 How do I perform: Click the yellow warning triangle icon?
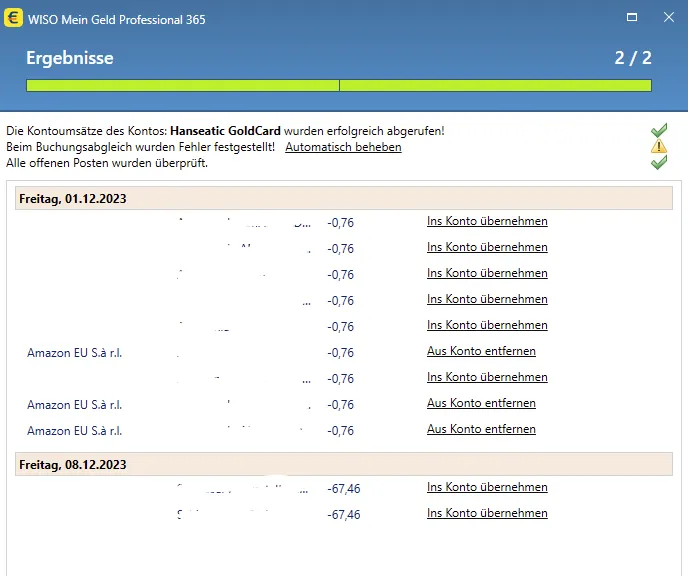click(658, 147)
